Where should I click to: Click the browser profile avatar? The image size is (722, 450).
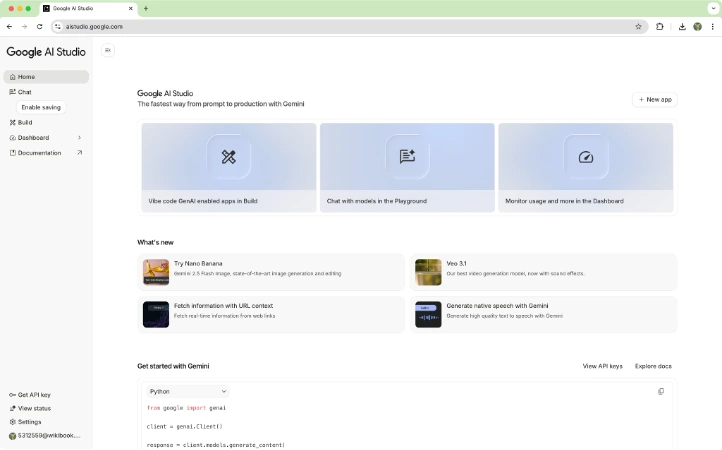[698, 27]
